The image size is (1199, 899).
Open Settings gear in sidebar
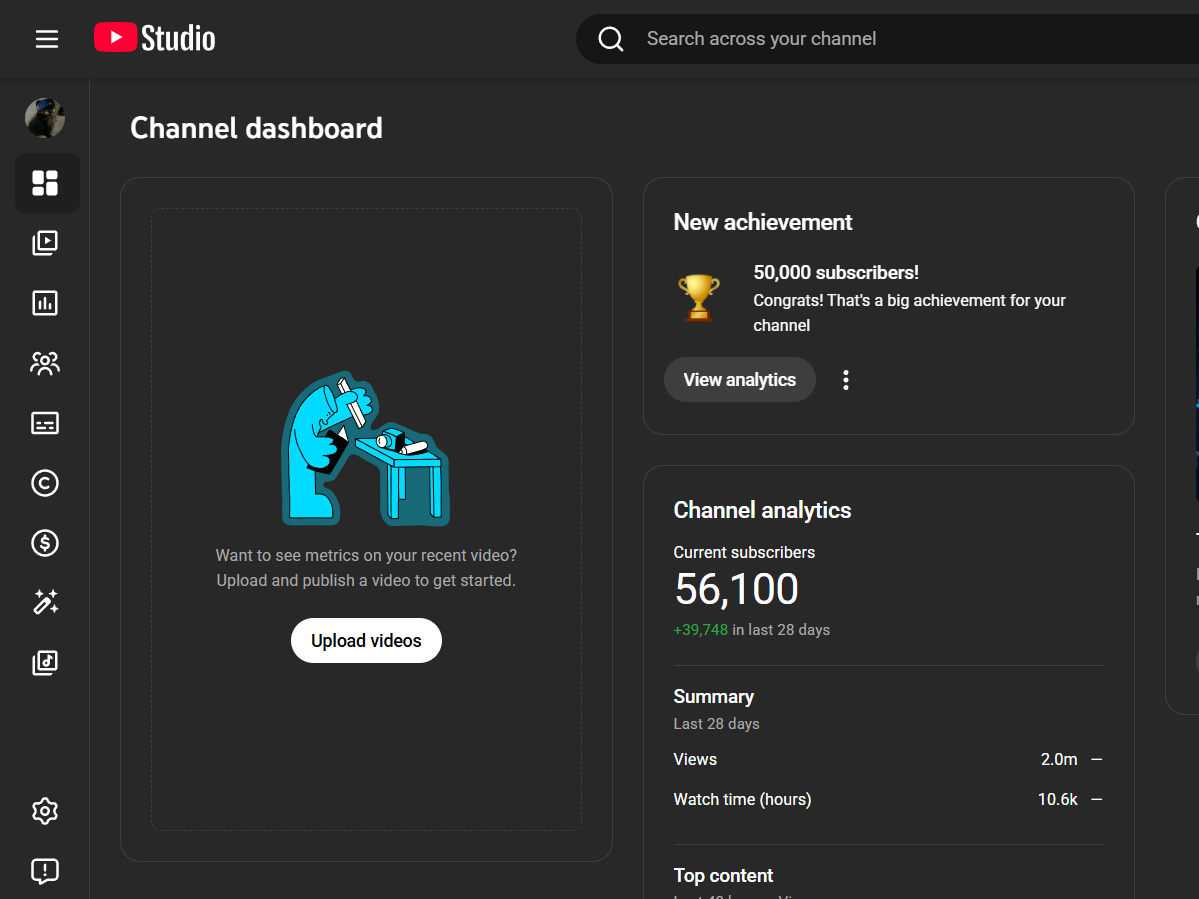click(x=45, y=811)
